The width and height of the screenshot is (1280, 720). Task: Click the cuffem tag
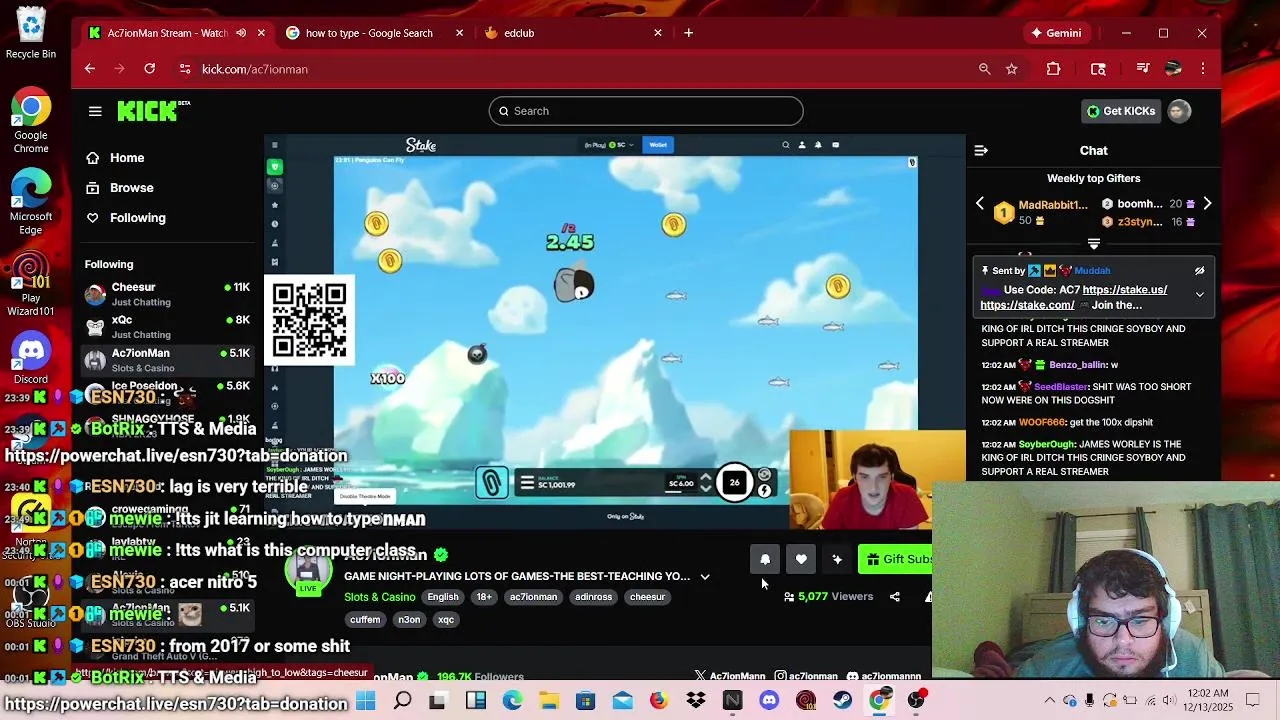[365, 620]
